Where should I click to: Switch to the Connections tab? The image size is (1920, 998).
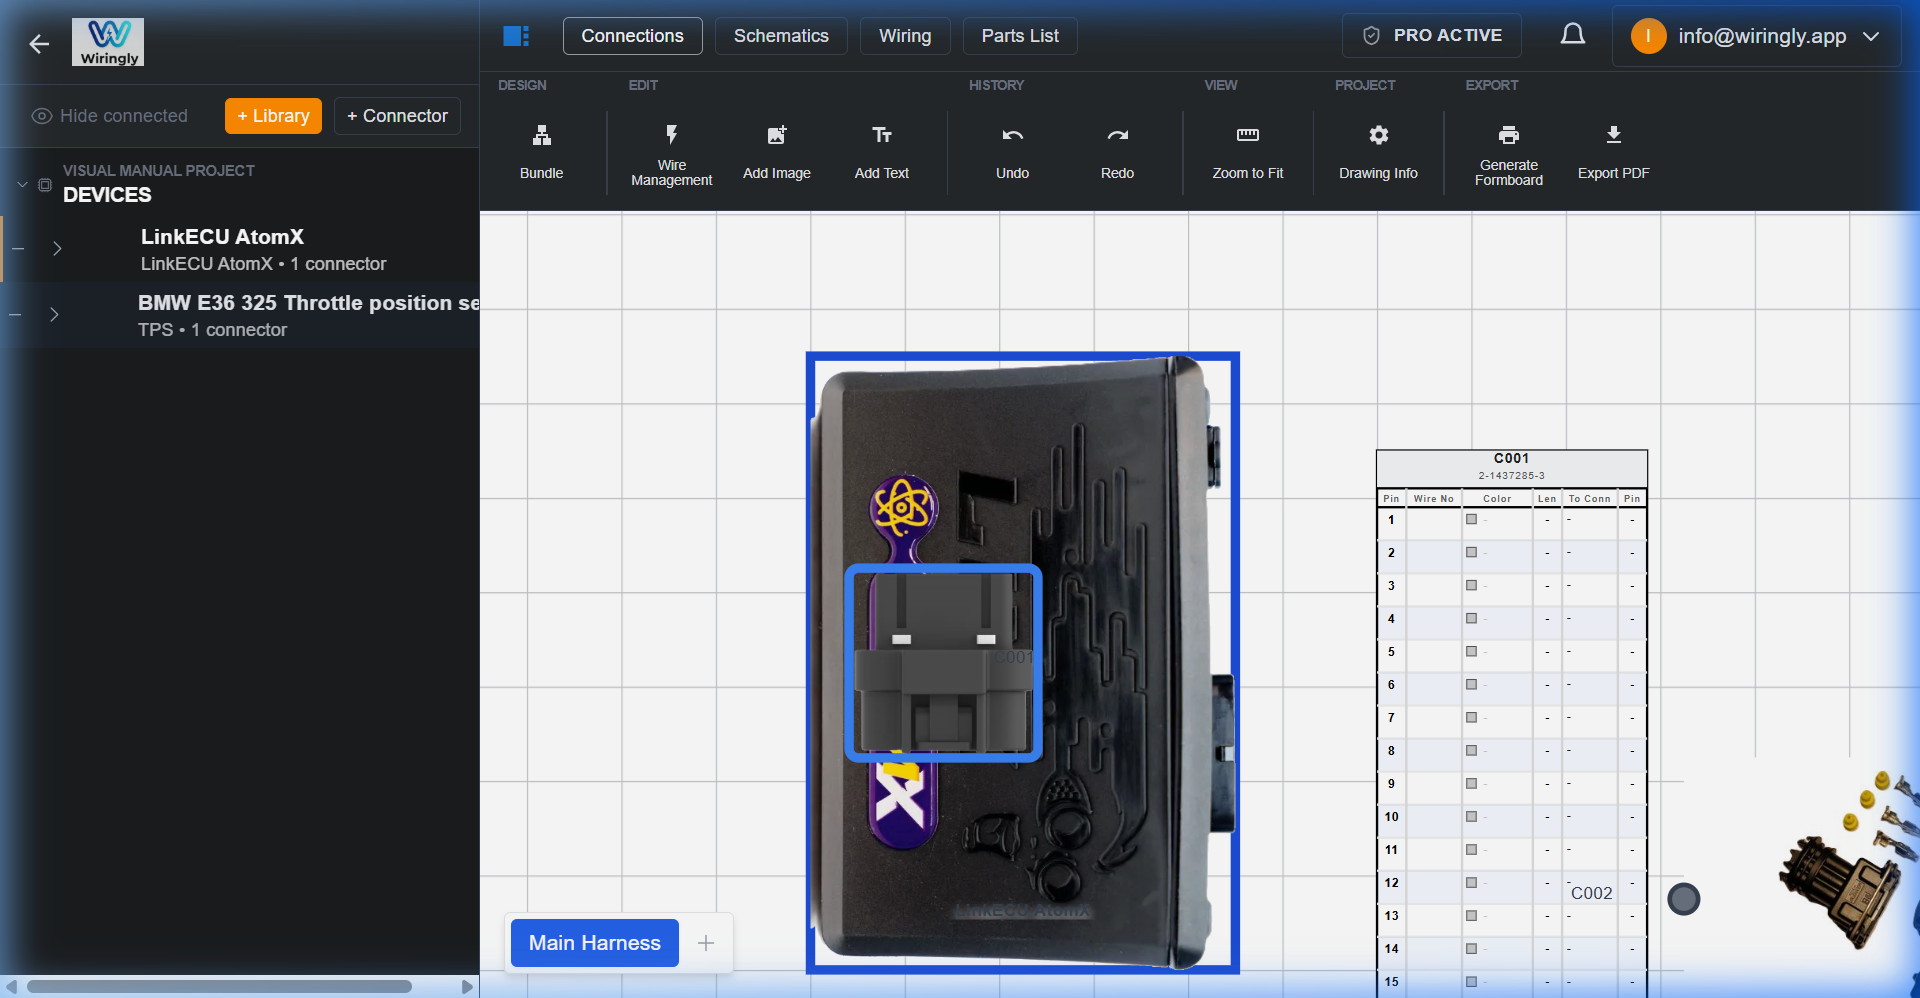click(632, 36)
